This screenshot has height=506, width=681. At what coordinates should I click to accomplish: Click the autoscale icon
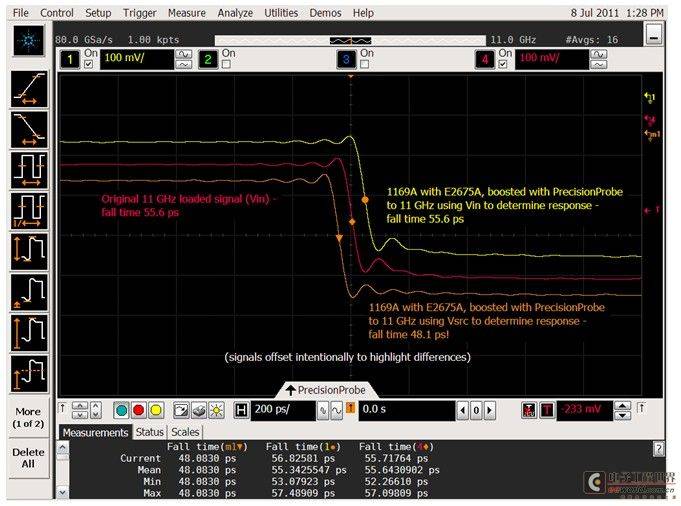[181, 410]
